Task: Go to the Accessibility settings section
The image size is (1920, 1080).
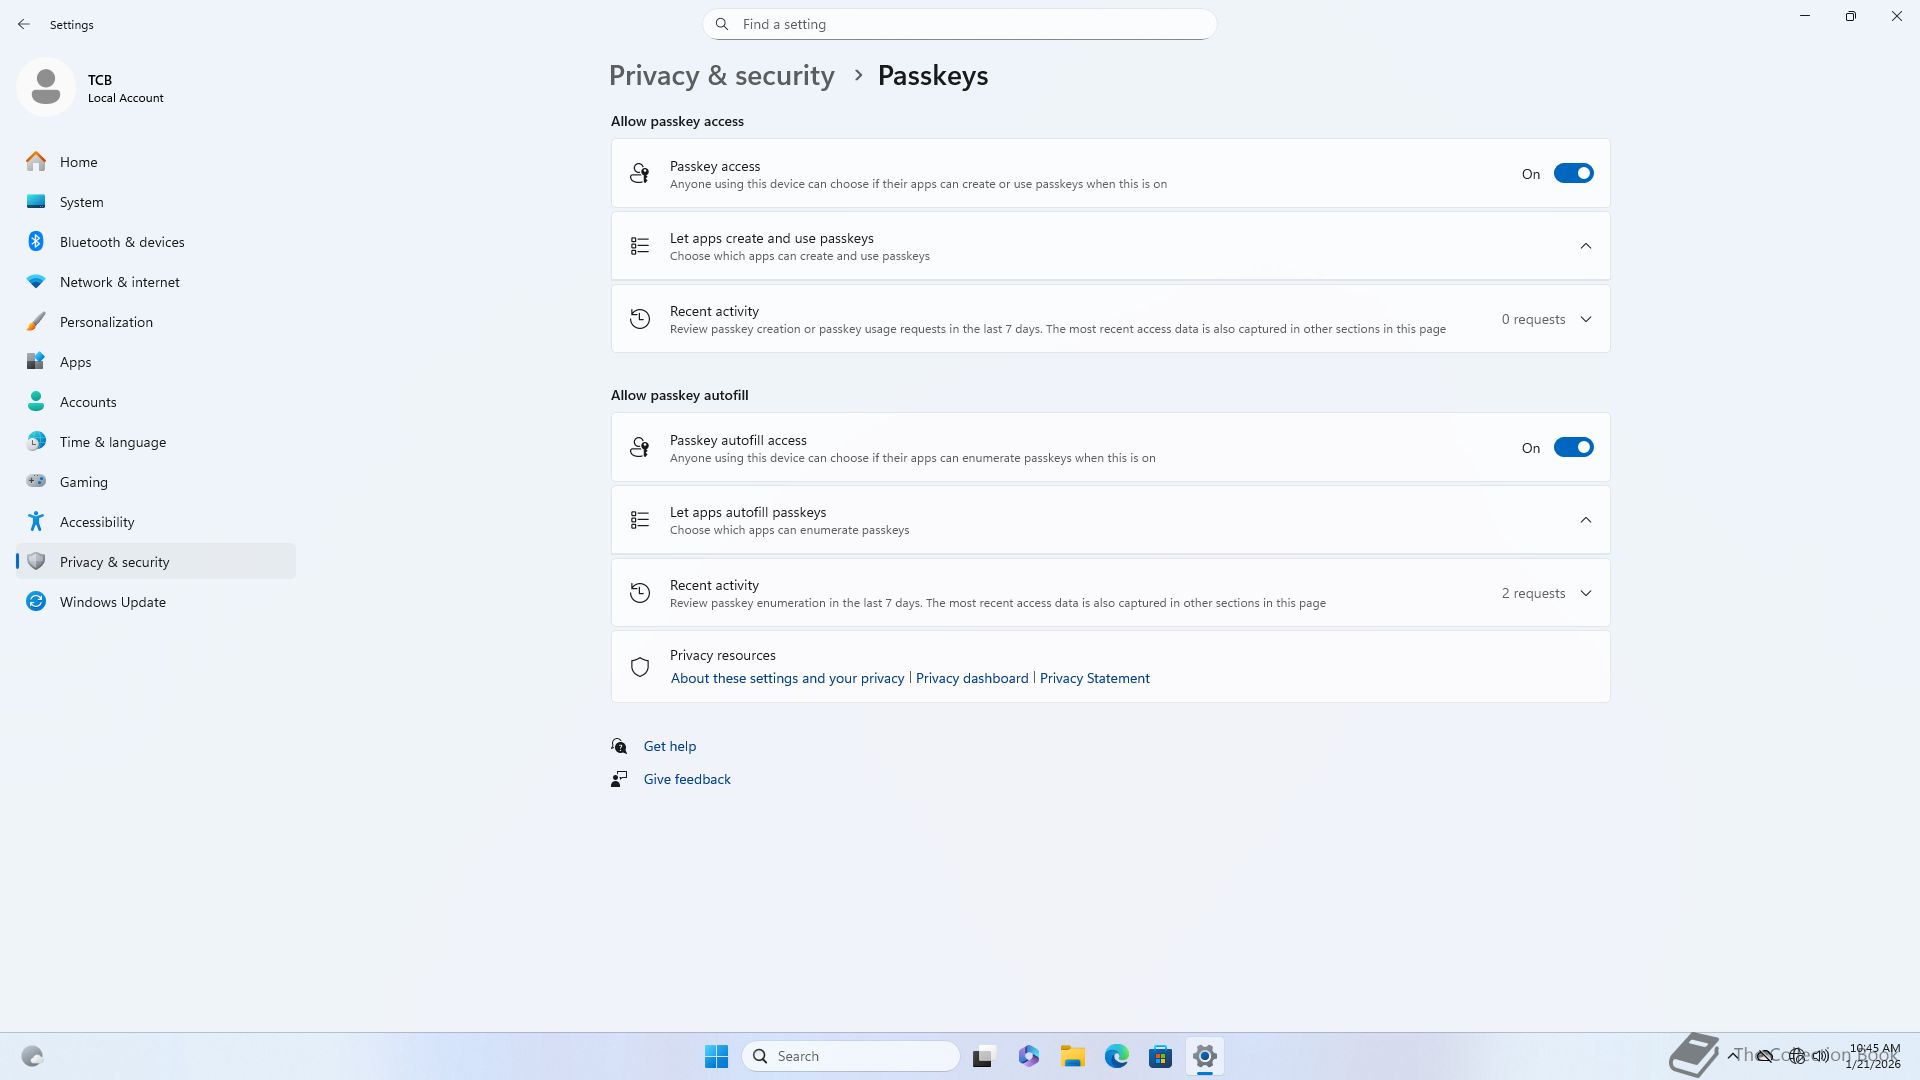Action: (96, 522)
